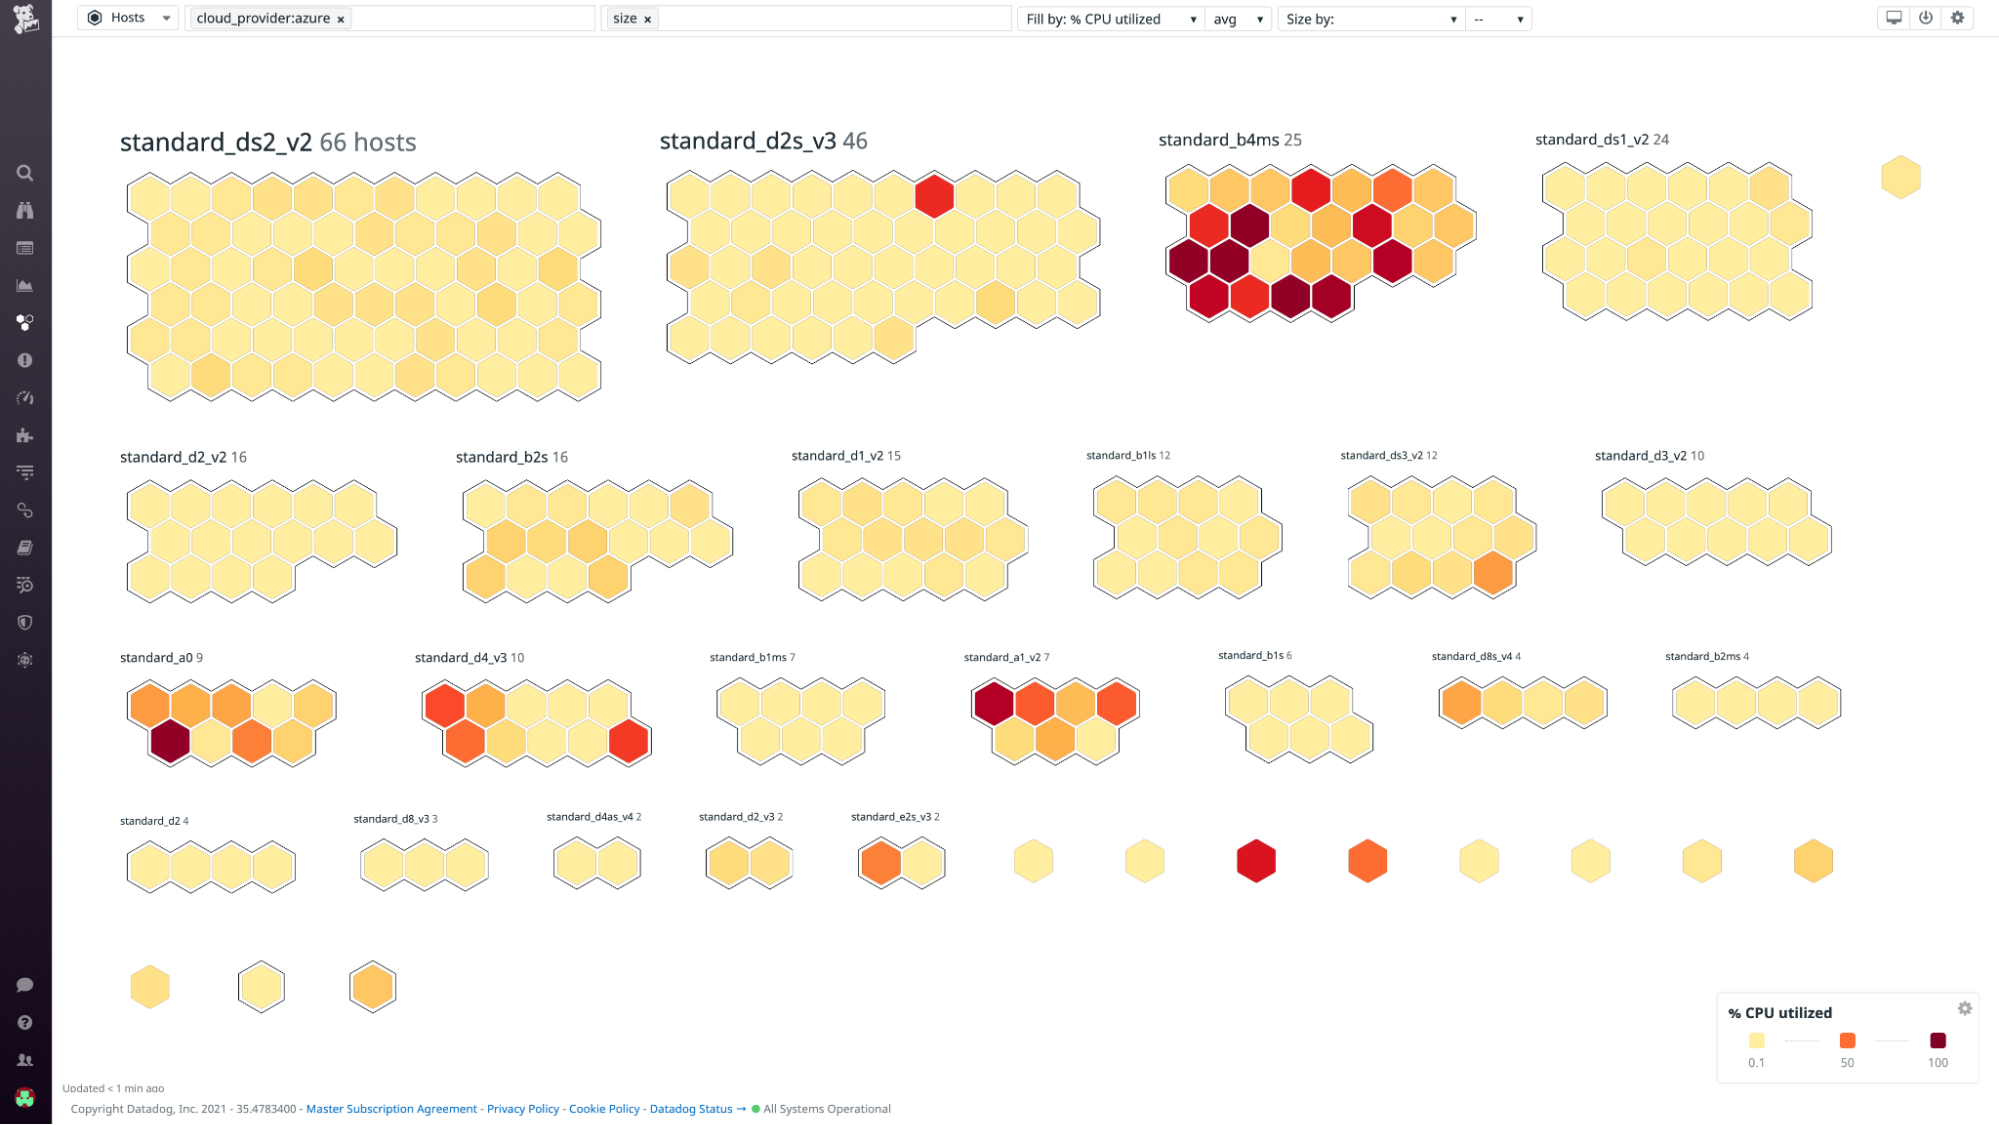This screenshot has width=1999, height=1125.
Task: Remove the size filter tag
Action: click(x=648, y=18)
